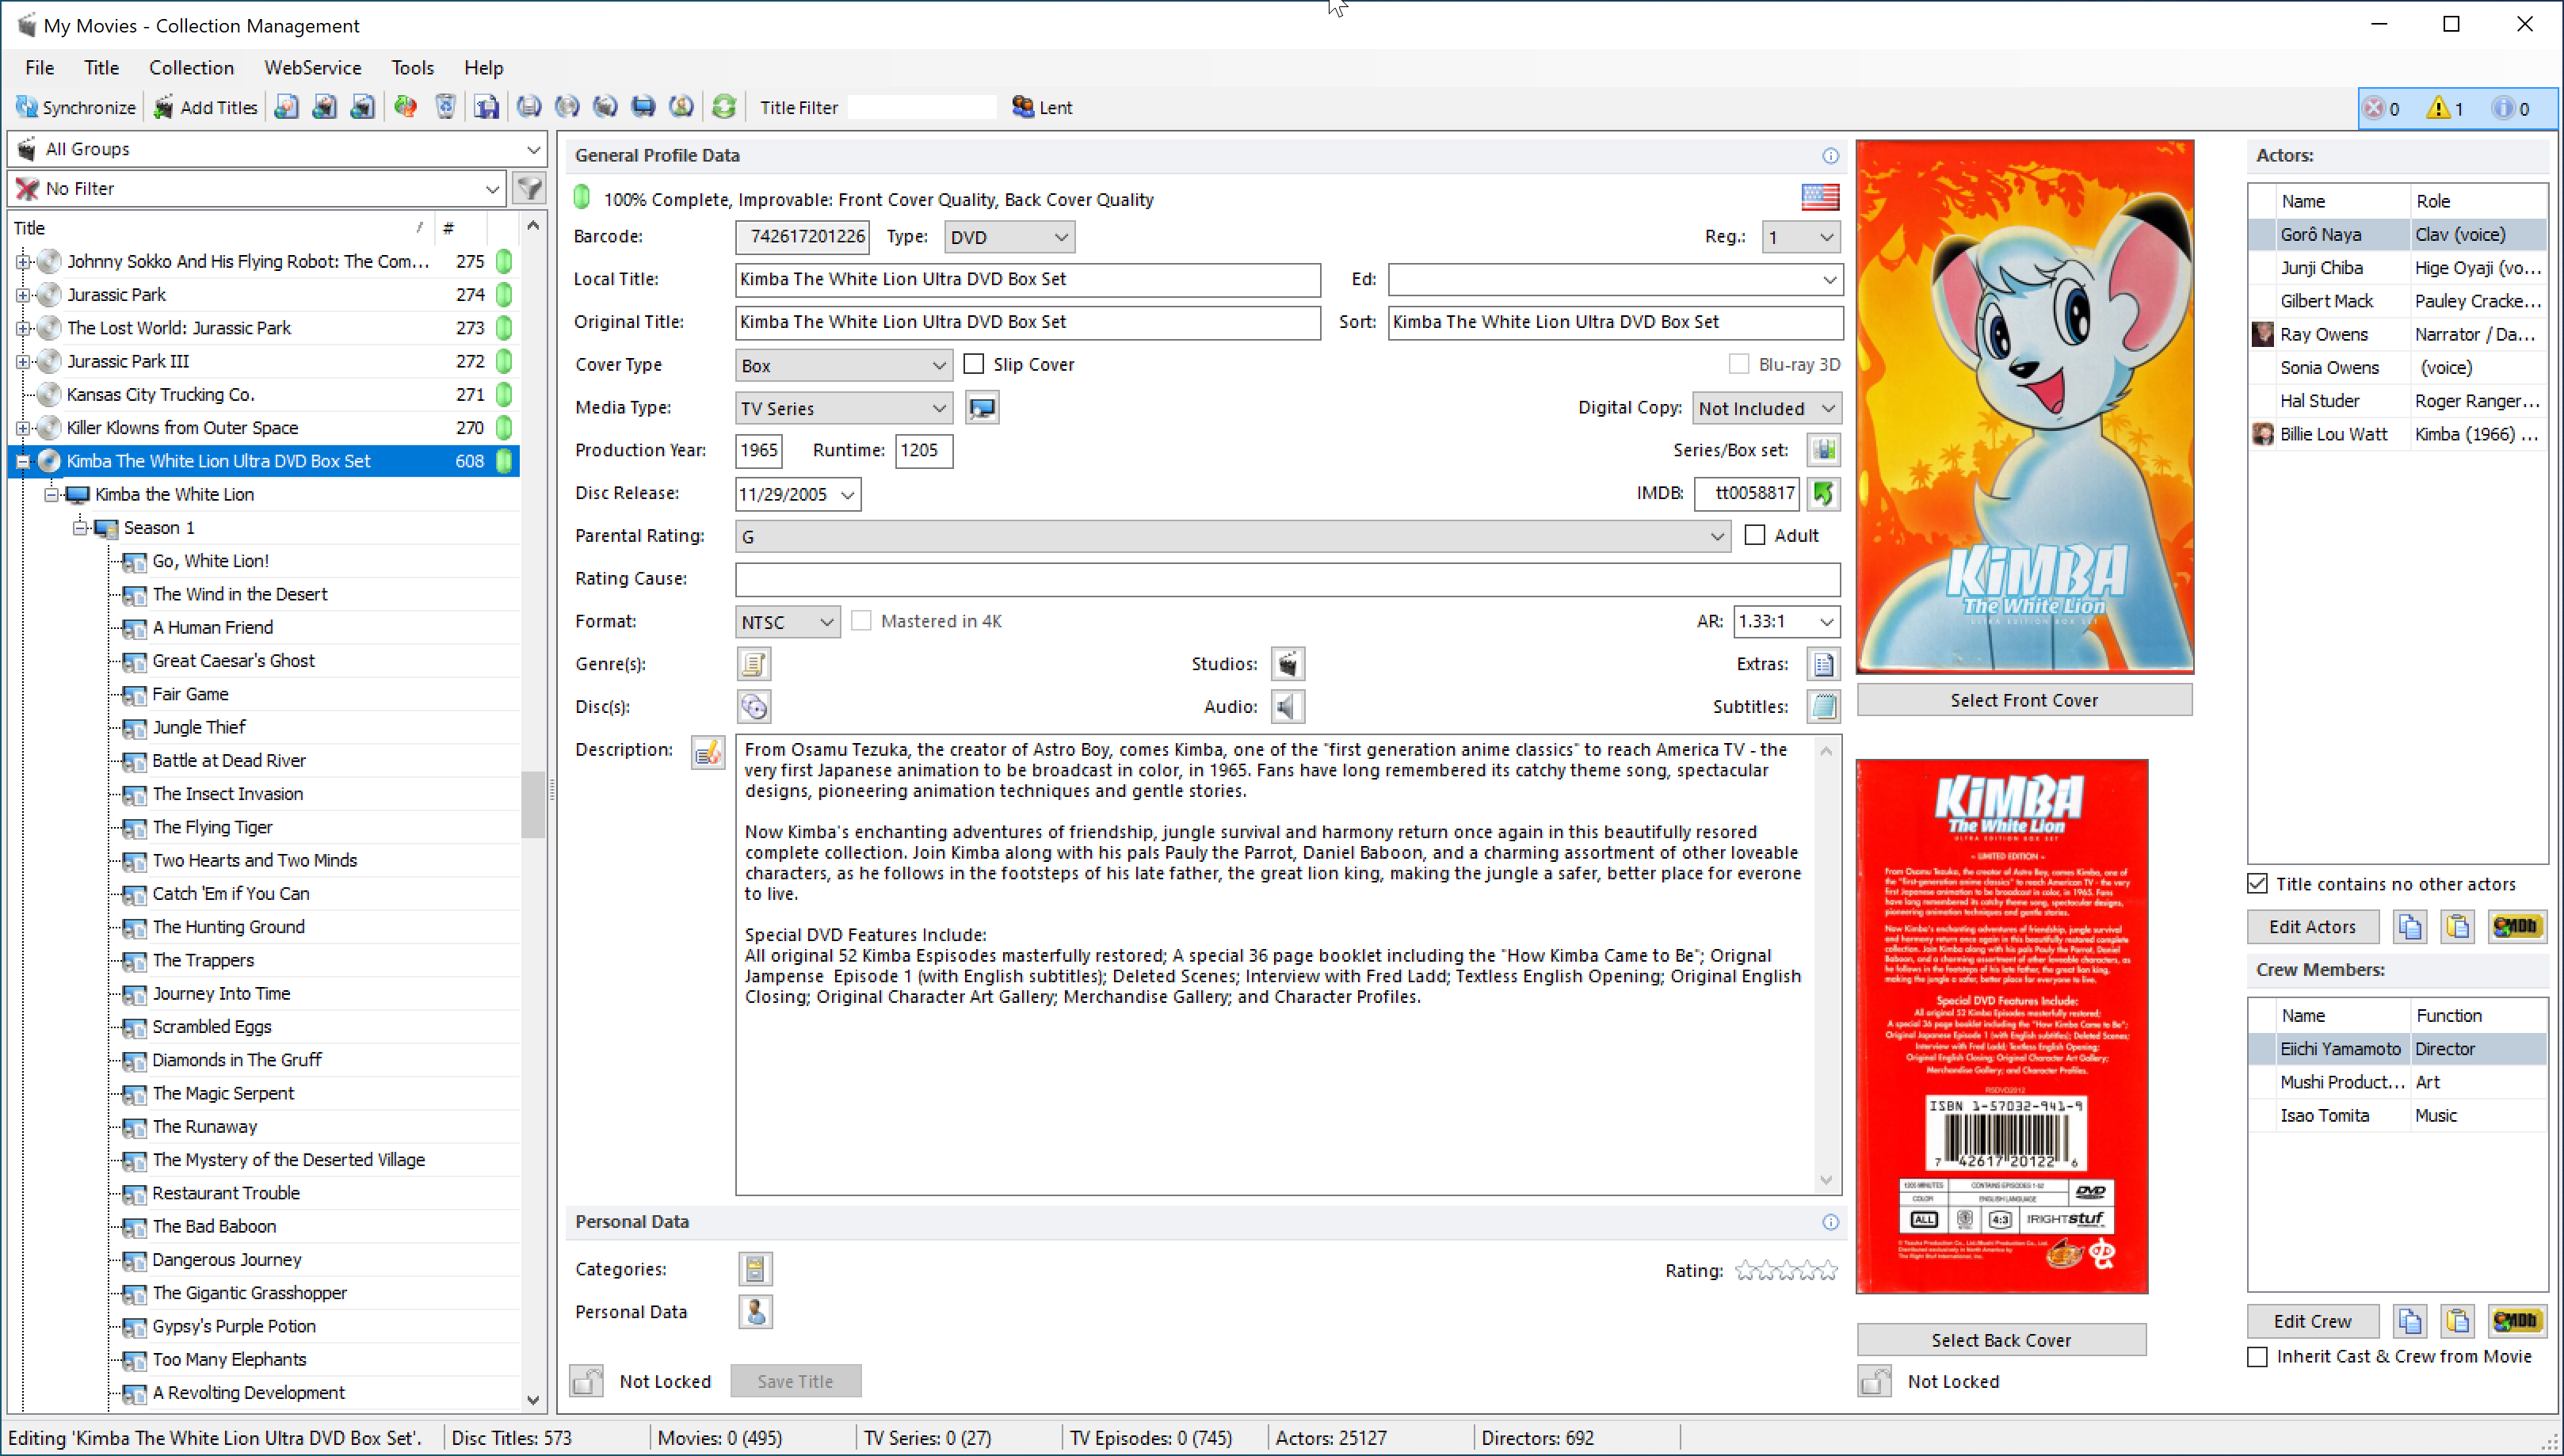Open the Studios editor icon

tap(1287, 664)
